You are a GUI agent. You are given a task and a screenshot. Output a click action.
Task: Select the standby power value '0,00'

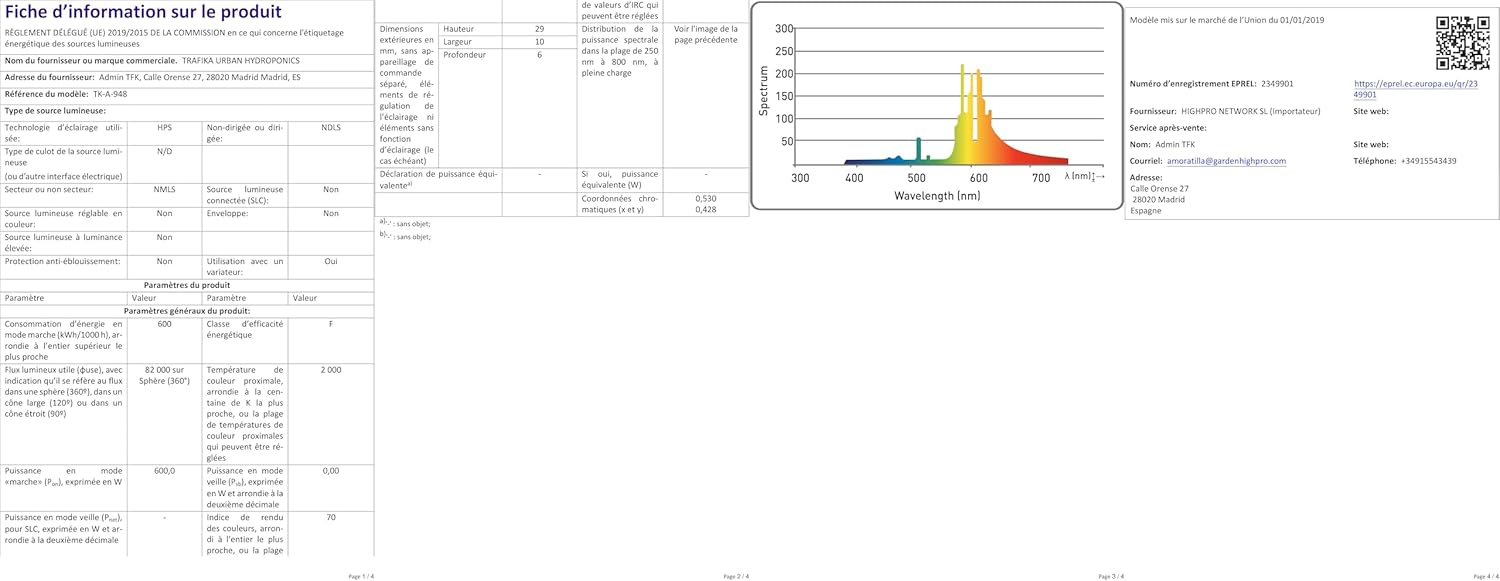[330, 470]
